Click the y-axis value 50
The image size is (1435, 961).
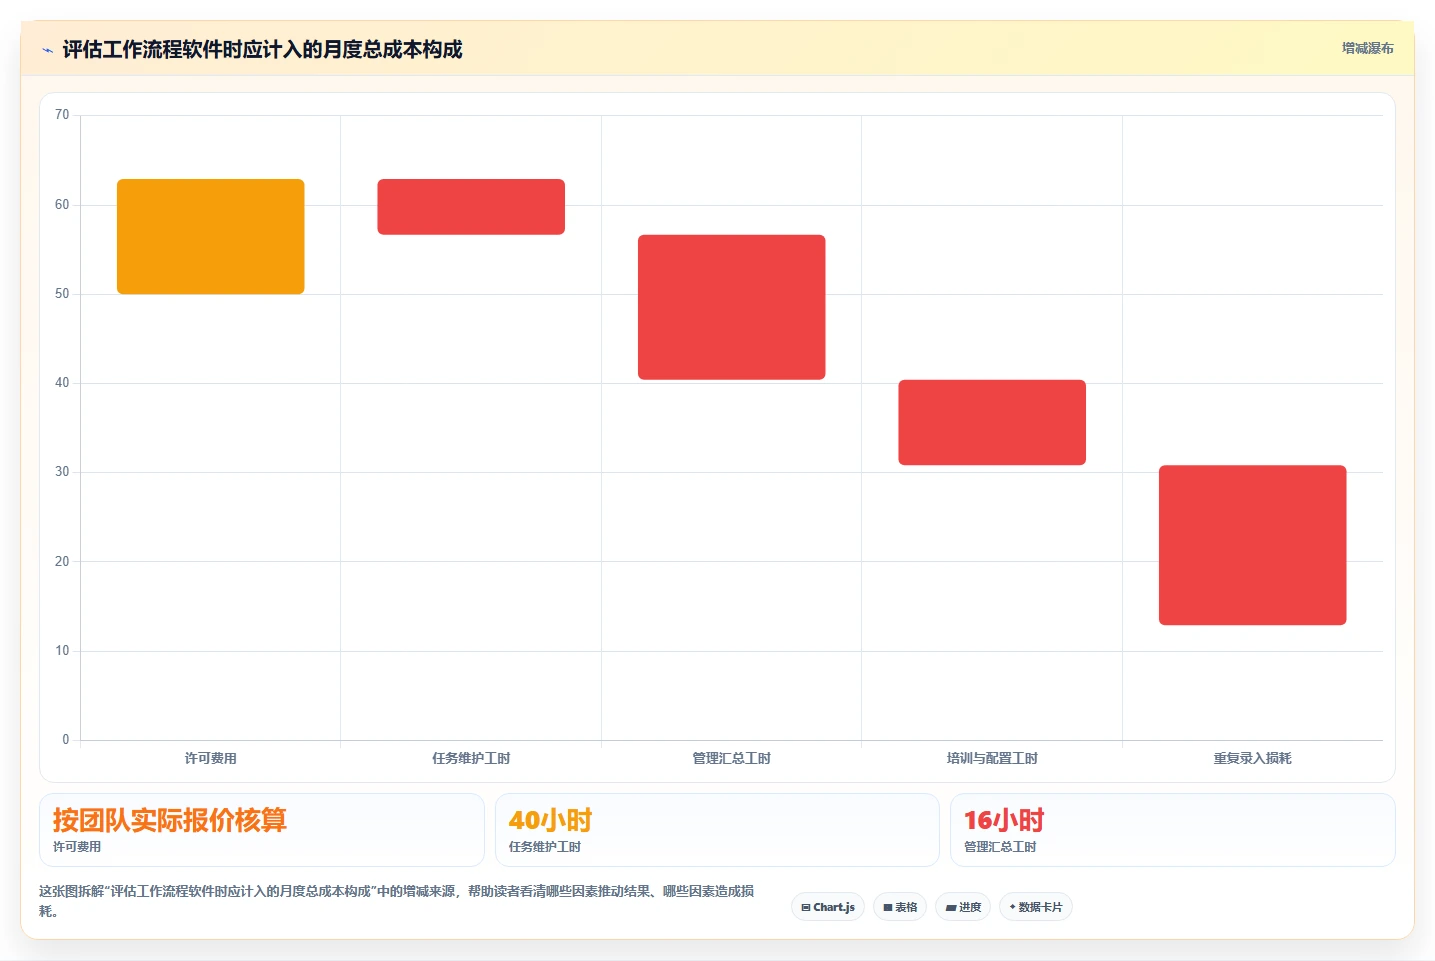62,294
